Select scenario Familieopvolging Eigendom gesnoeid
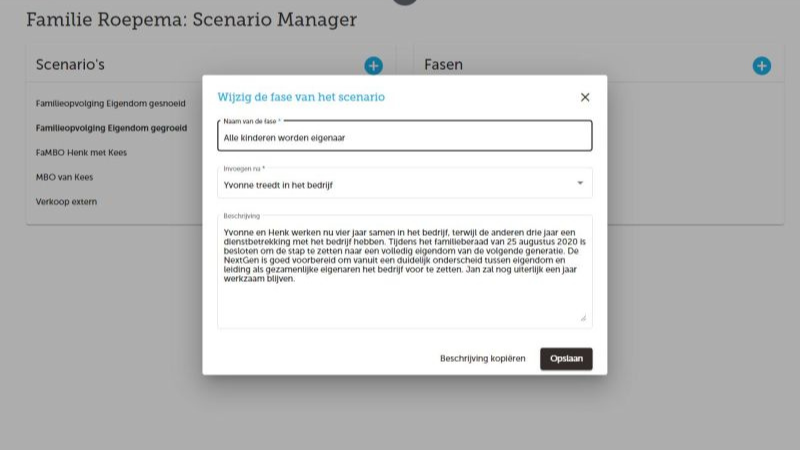 tap(110, 103)
